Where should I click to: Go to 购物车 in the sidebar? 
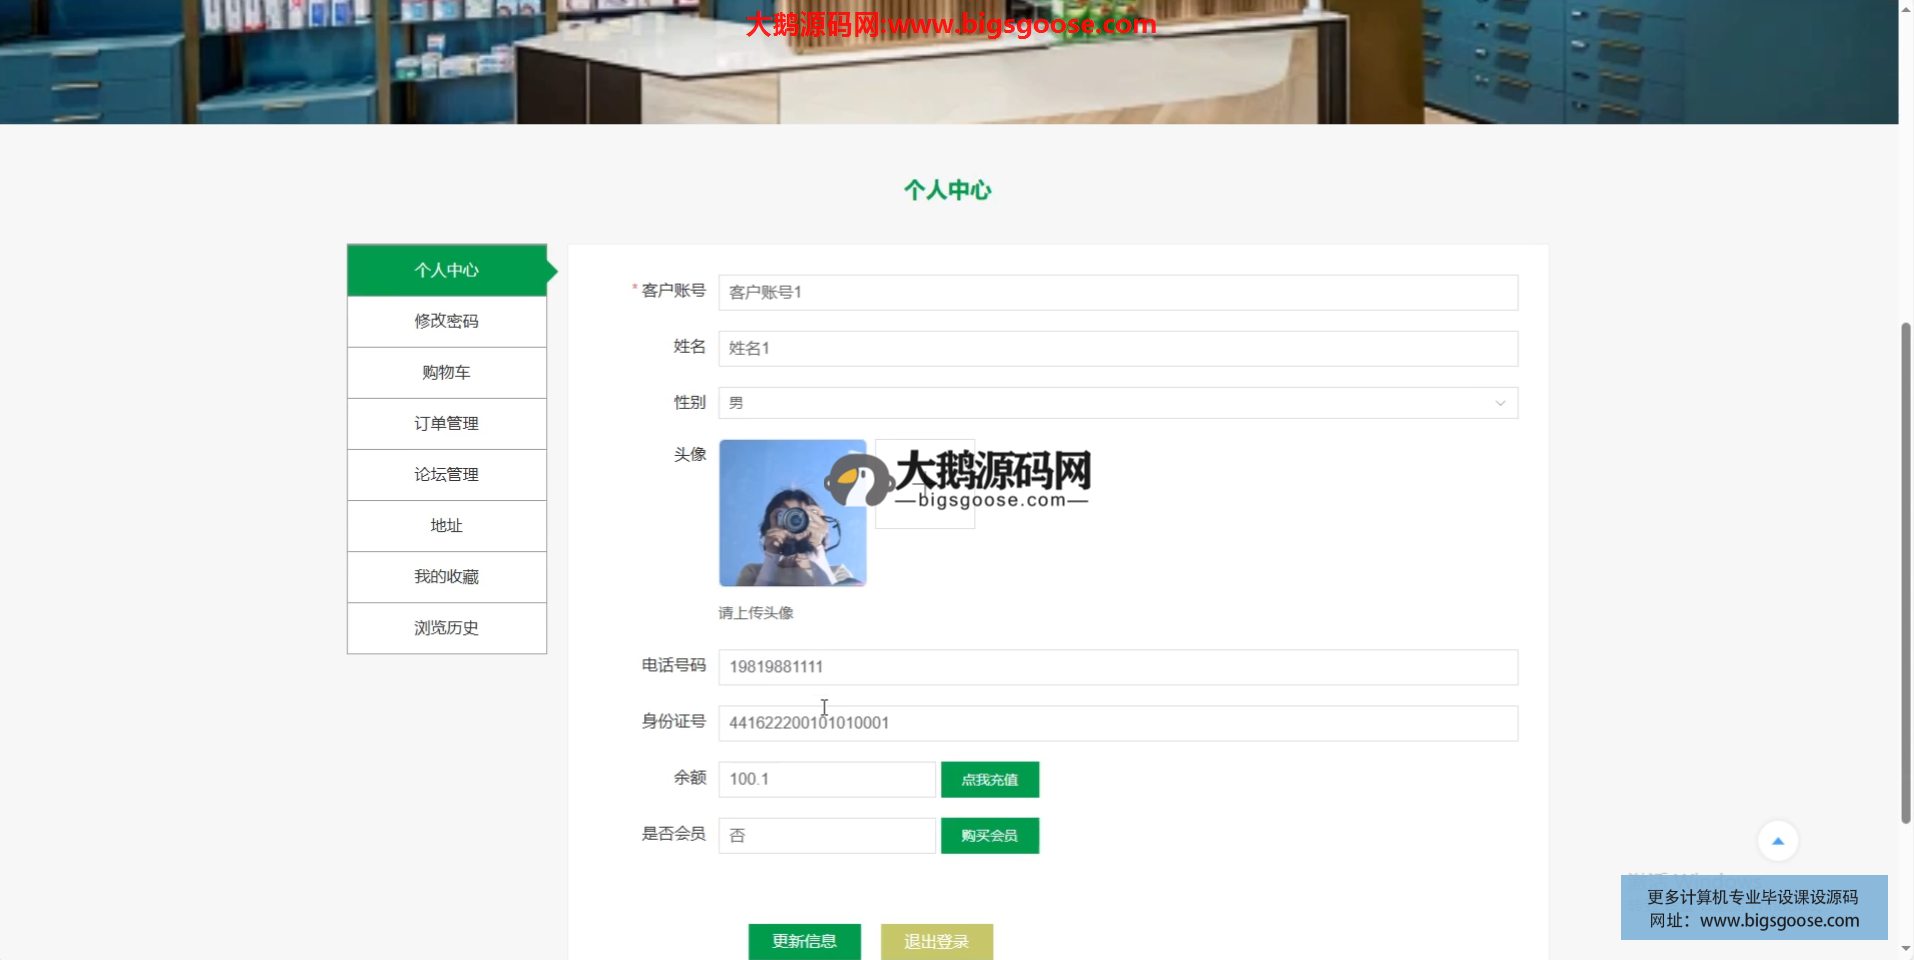coord(446,372)
